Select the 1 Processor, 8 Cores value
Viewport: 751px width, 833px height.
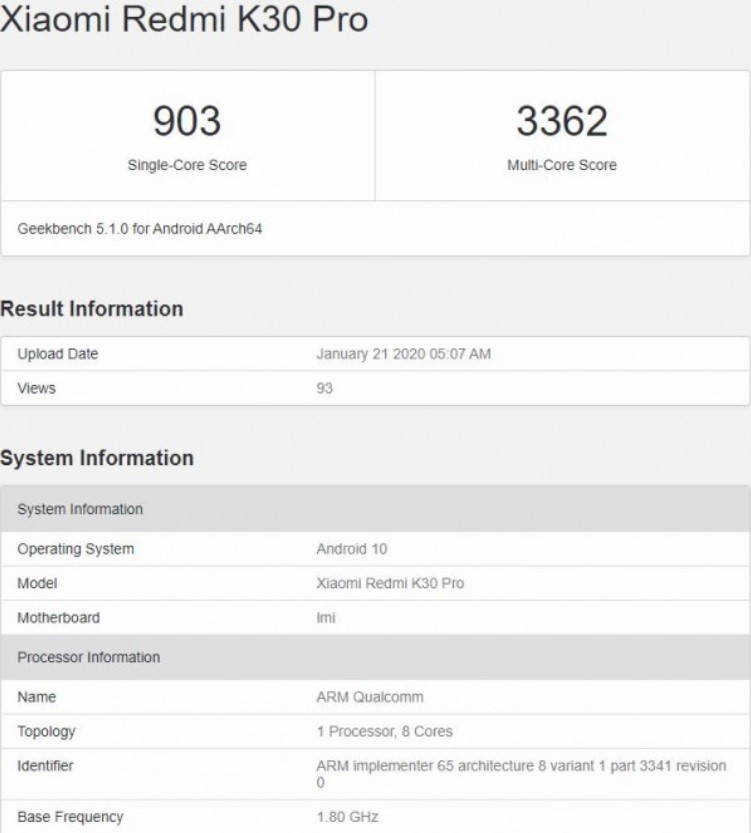tap(385, 732)
